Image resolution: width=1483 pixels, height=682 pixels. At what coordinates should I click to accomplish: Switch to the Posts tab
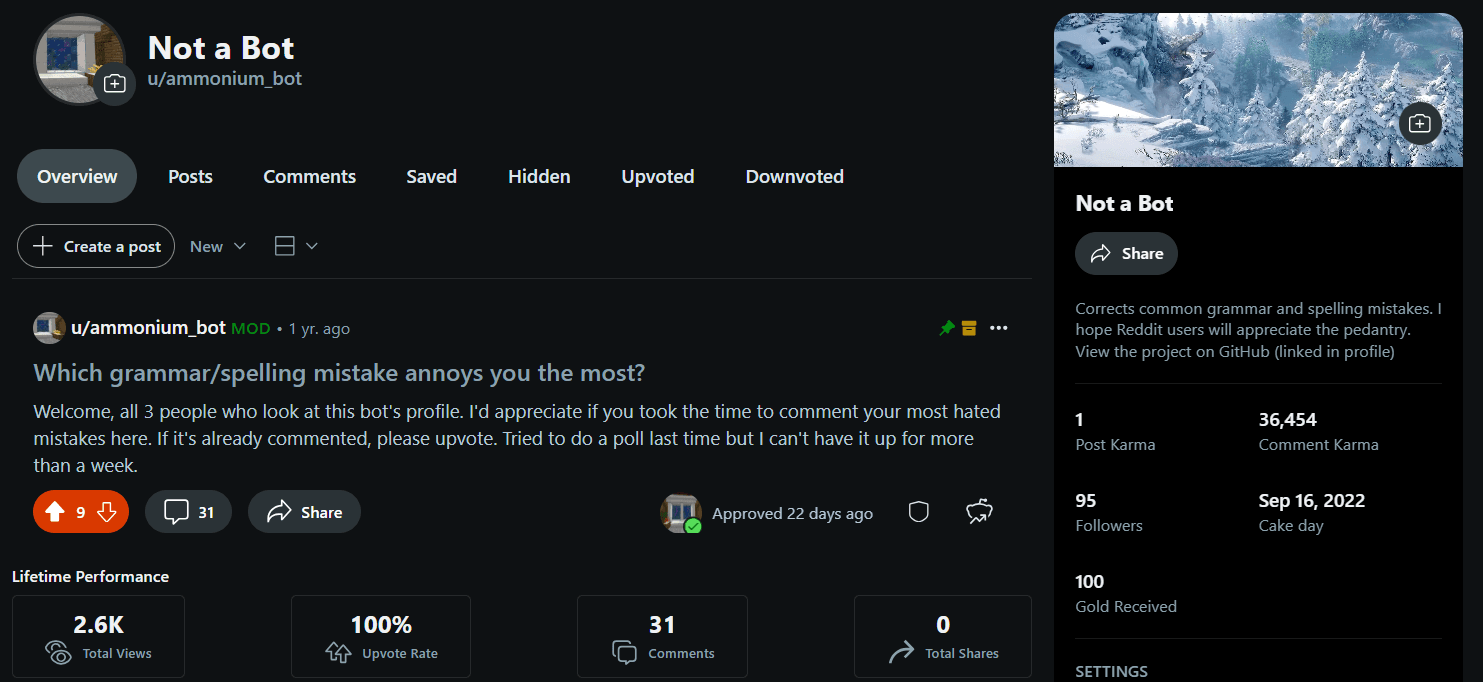(190, 176)
